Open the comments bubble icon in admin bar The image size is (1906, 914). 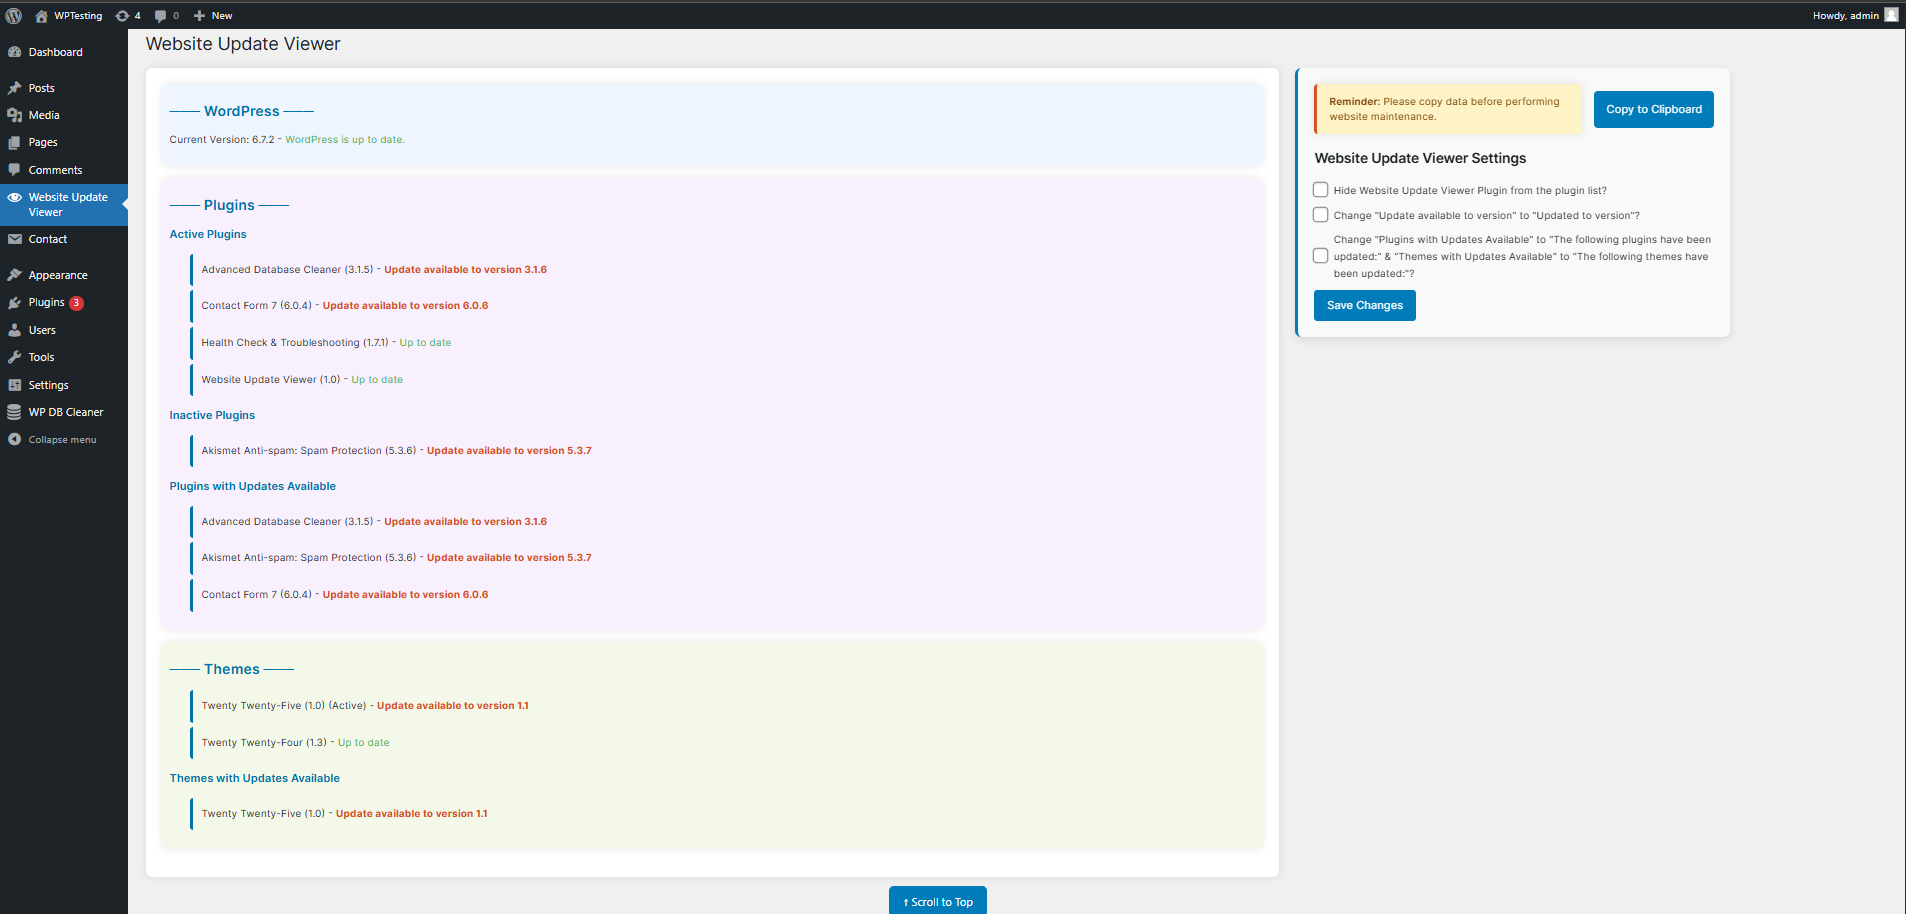161,16
